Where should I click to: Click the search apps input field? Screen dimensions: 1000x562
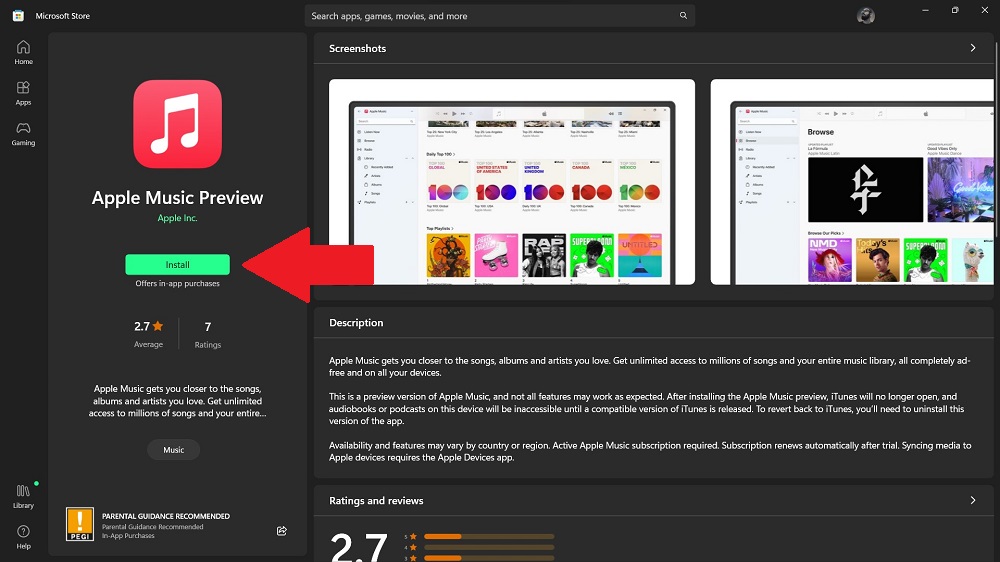[490, 16]
